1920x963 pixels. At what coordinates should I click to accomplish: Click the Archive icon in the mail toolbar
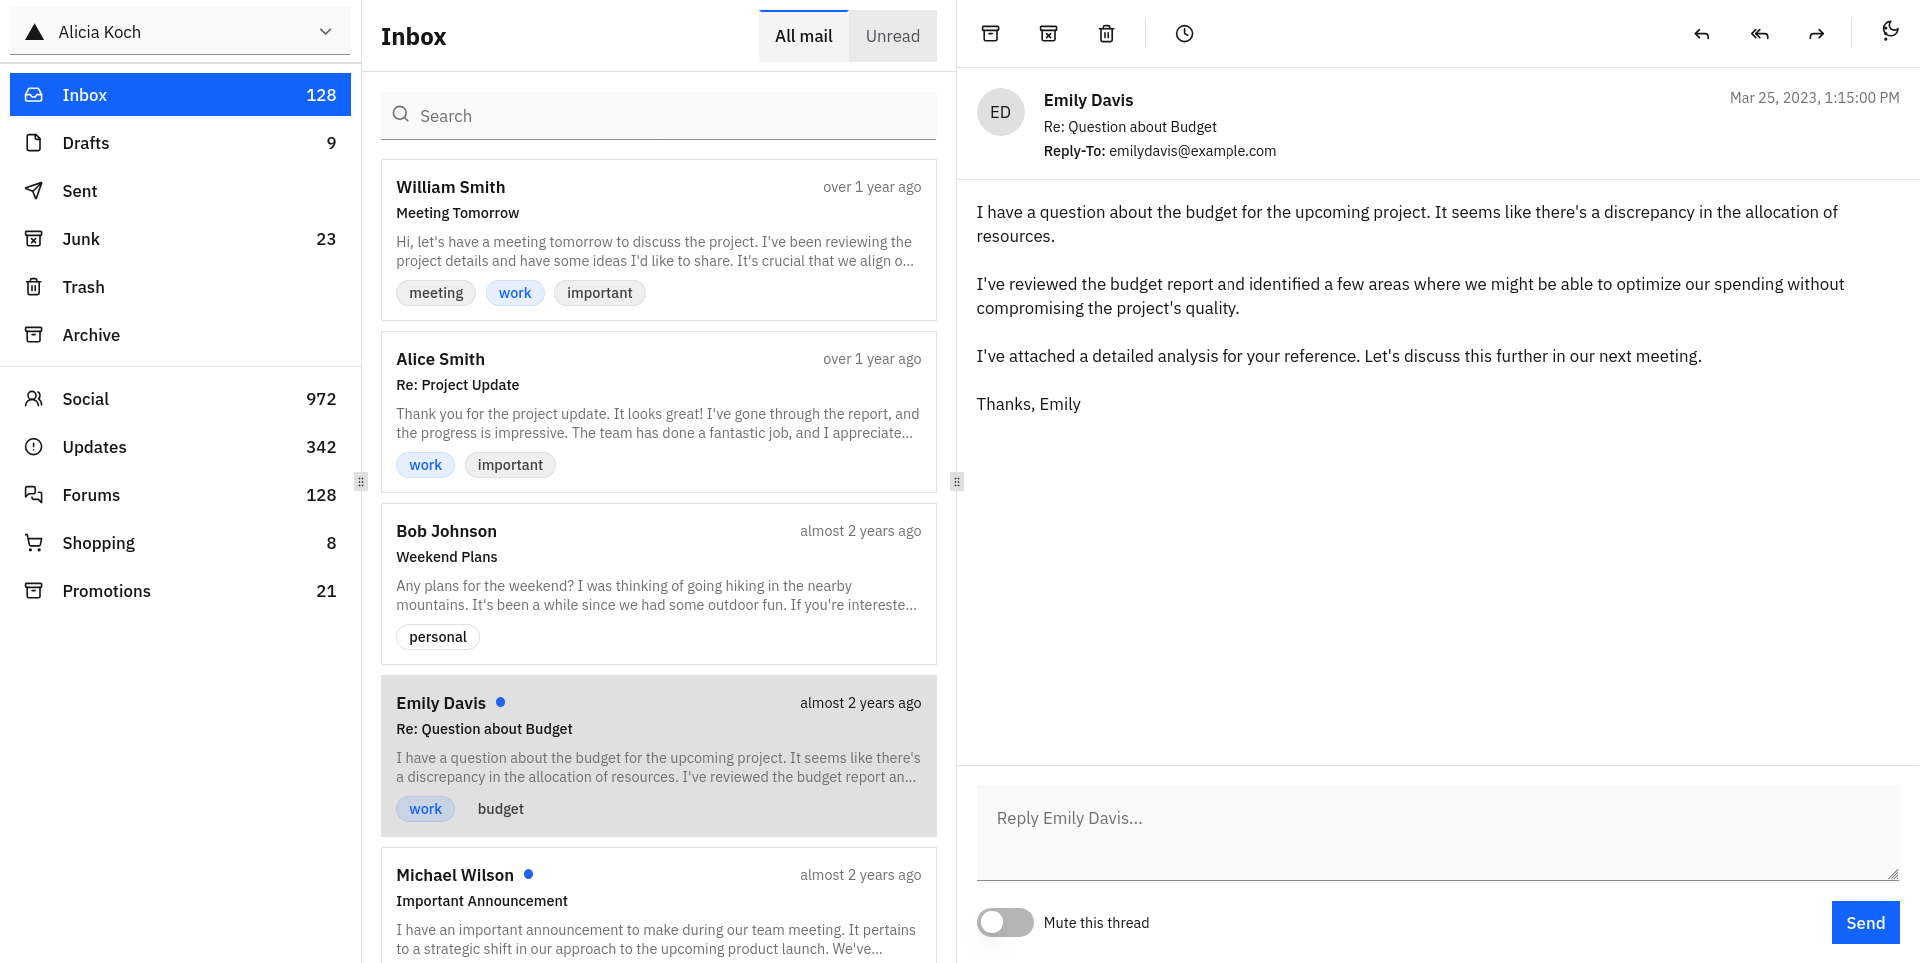coord(990,34)
